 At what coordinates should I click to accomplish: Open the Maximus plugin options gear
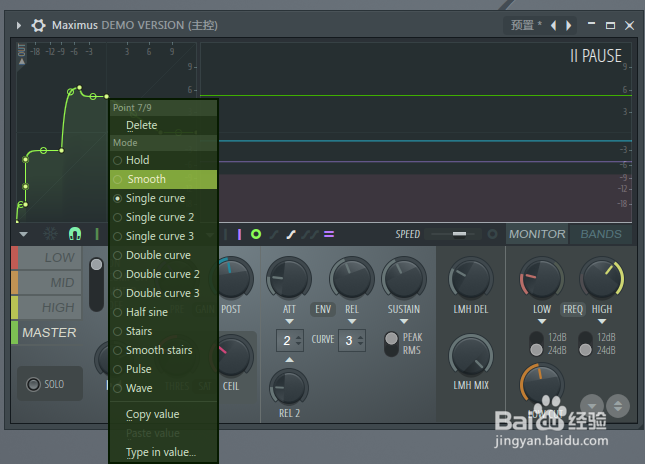pos(38,26)
